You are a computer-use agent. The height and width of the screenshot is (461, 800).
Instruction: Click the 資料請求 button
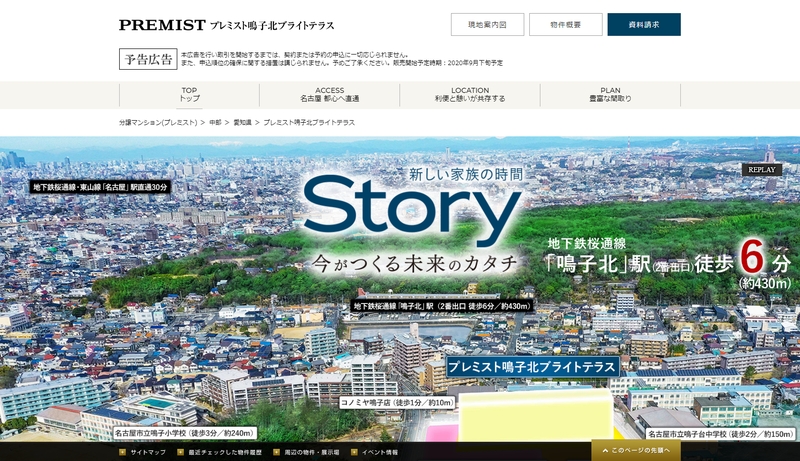(644, 24)
